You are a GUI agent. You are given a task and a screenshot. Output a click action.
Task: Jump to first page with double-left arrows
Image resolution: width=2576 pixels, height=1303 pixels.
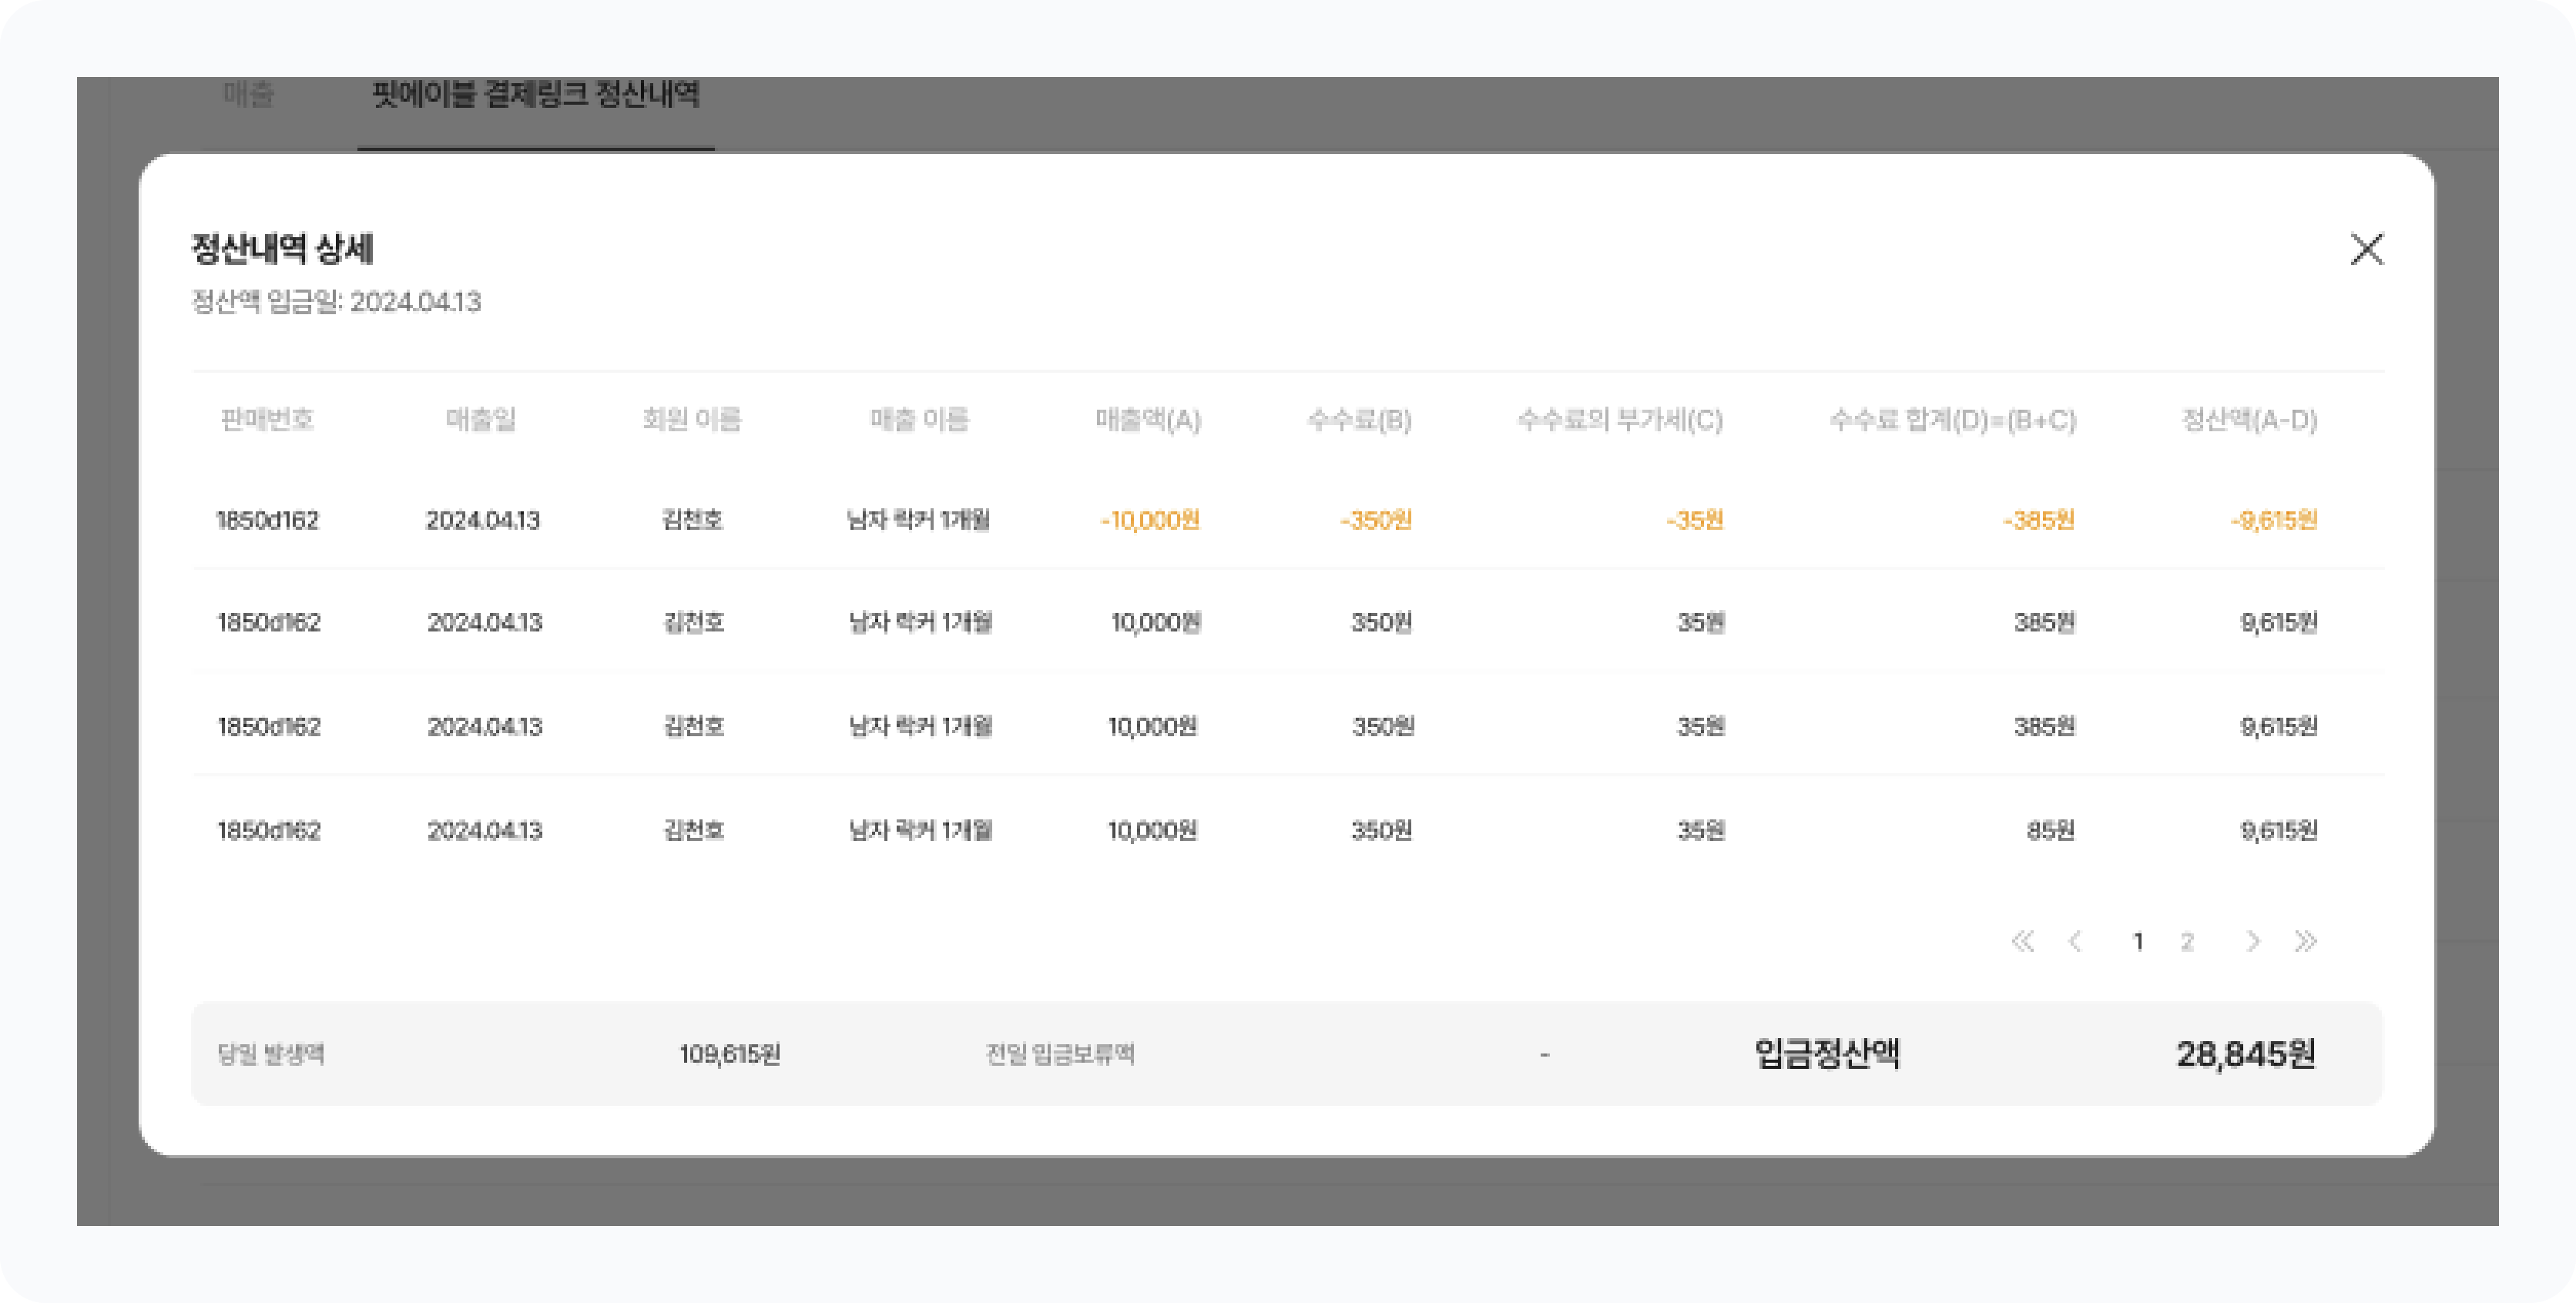(2022, 941)
